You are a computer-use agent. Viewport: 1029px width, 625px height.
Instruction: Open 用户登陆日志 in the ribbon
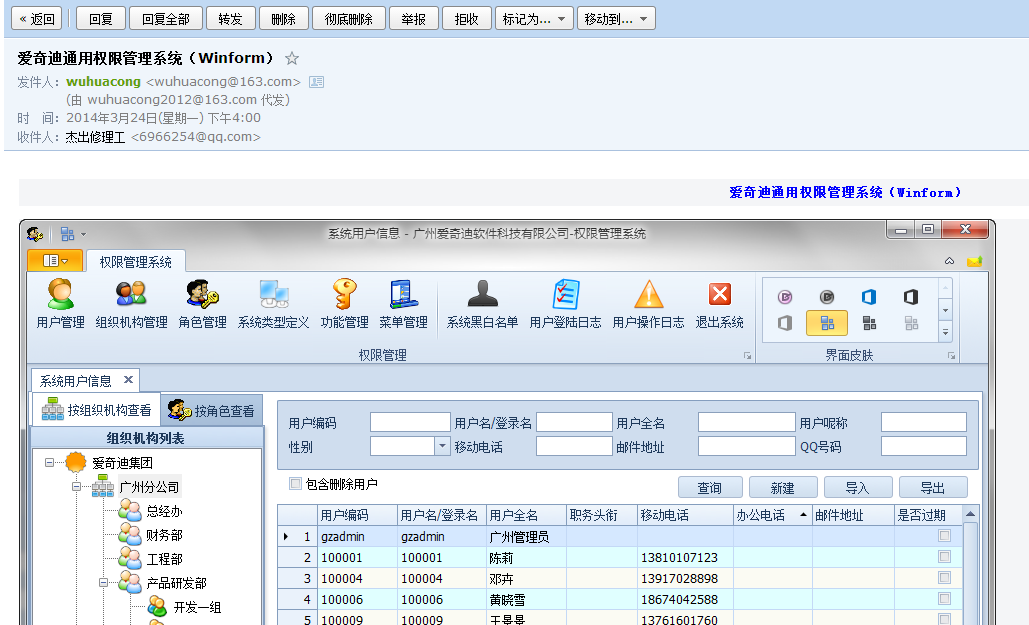[565, 303]
